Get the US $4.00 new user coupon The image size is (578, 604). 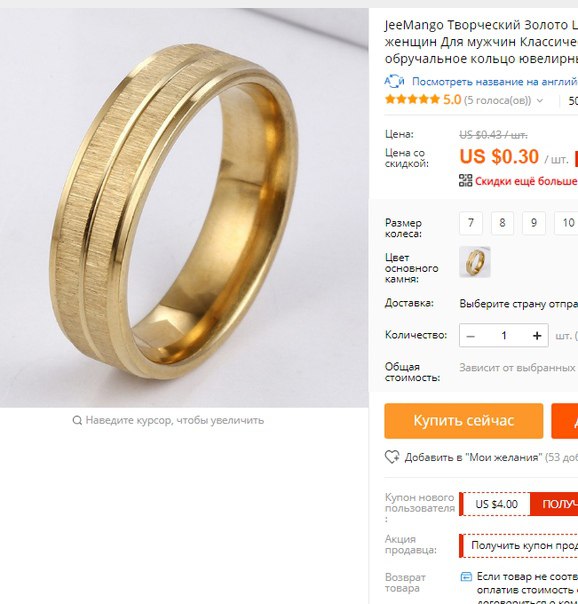[x=554, y=504]
